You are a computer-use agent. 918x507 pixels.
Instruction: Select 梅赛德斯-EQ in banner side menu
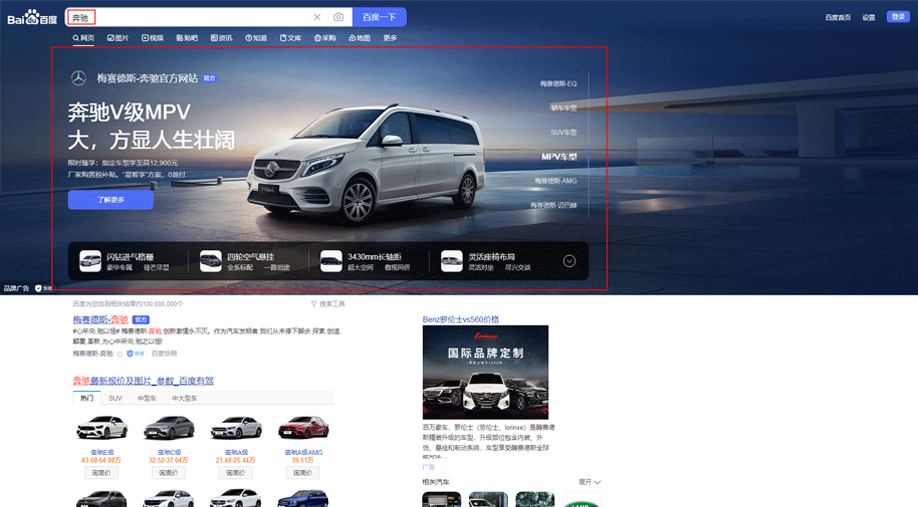click(558, 84)
